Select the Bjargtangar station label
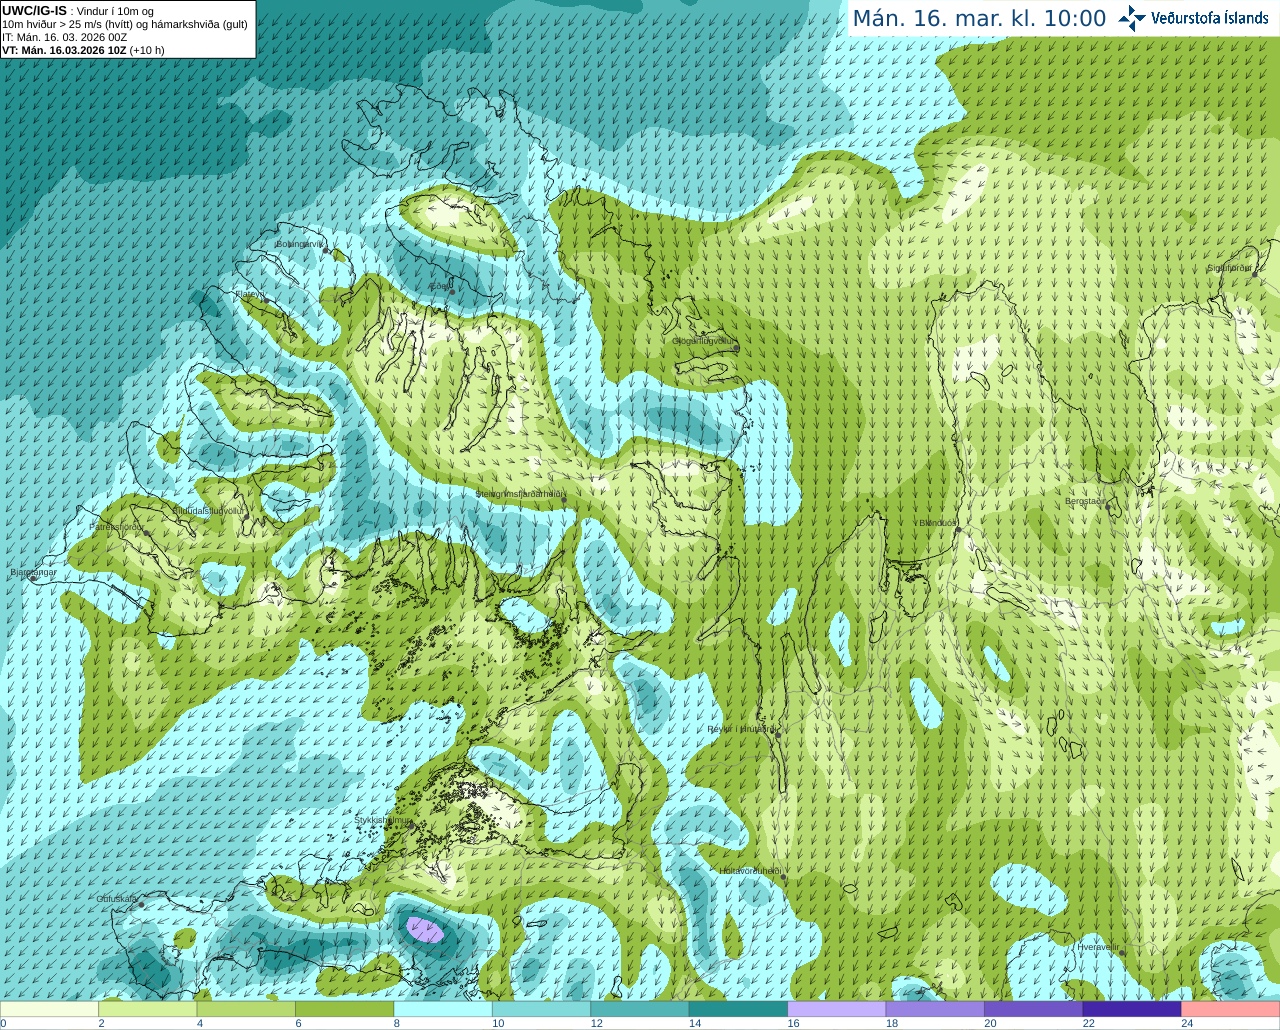 pos(33,572)
